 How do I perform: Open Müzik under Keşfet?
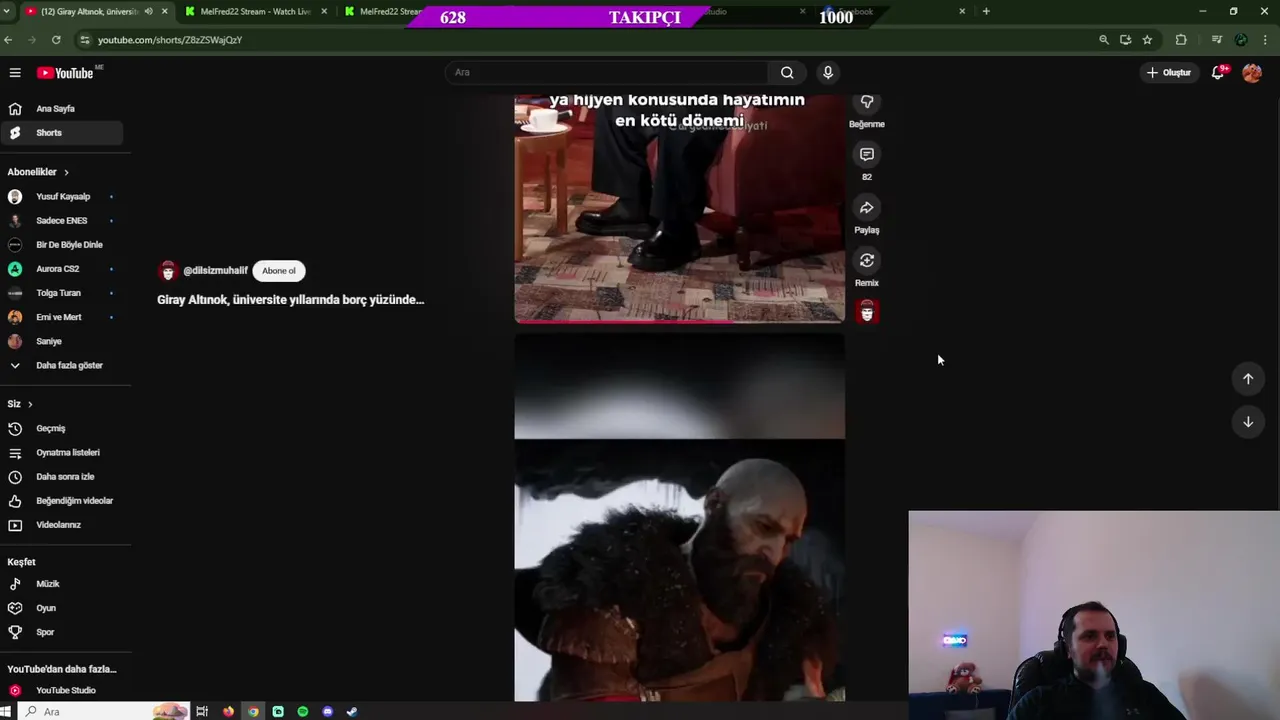tap(61, 584)
